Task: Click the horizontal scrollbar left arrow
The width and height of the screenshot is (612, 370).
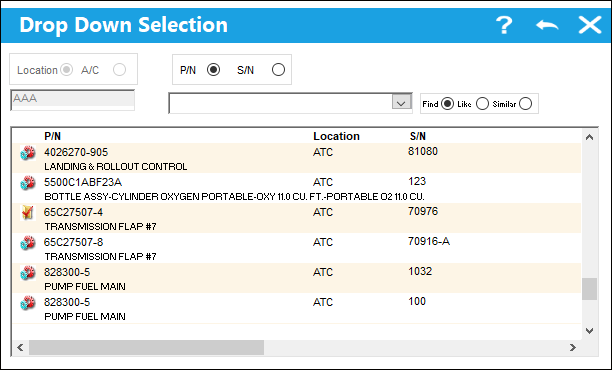Action: tap(20, 347)
